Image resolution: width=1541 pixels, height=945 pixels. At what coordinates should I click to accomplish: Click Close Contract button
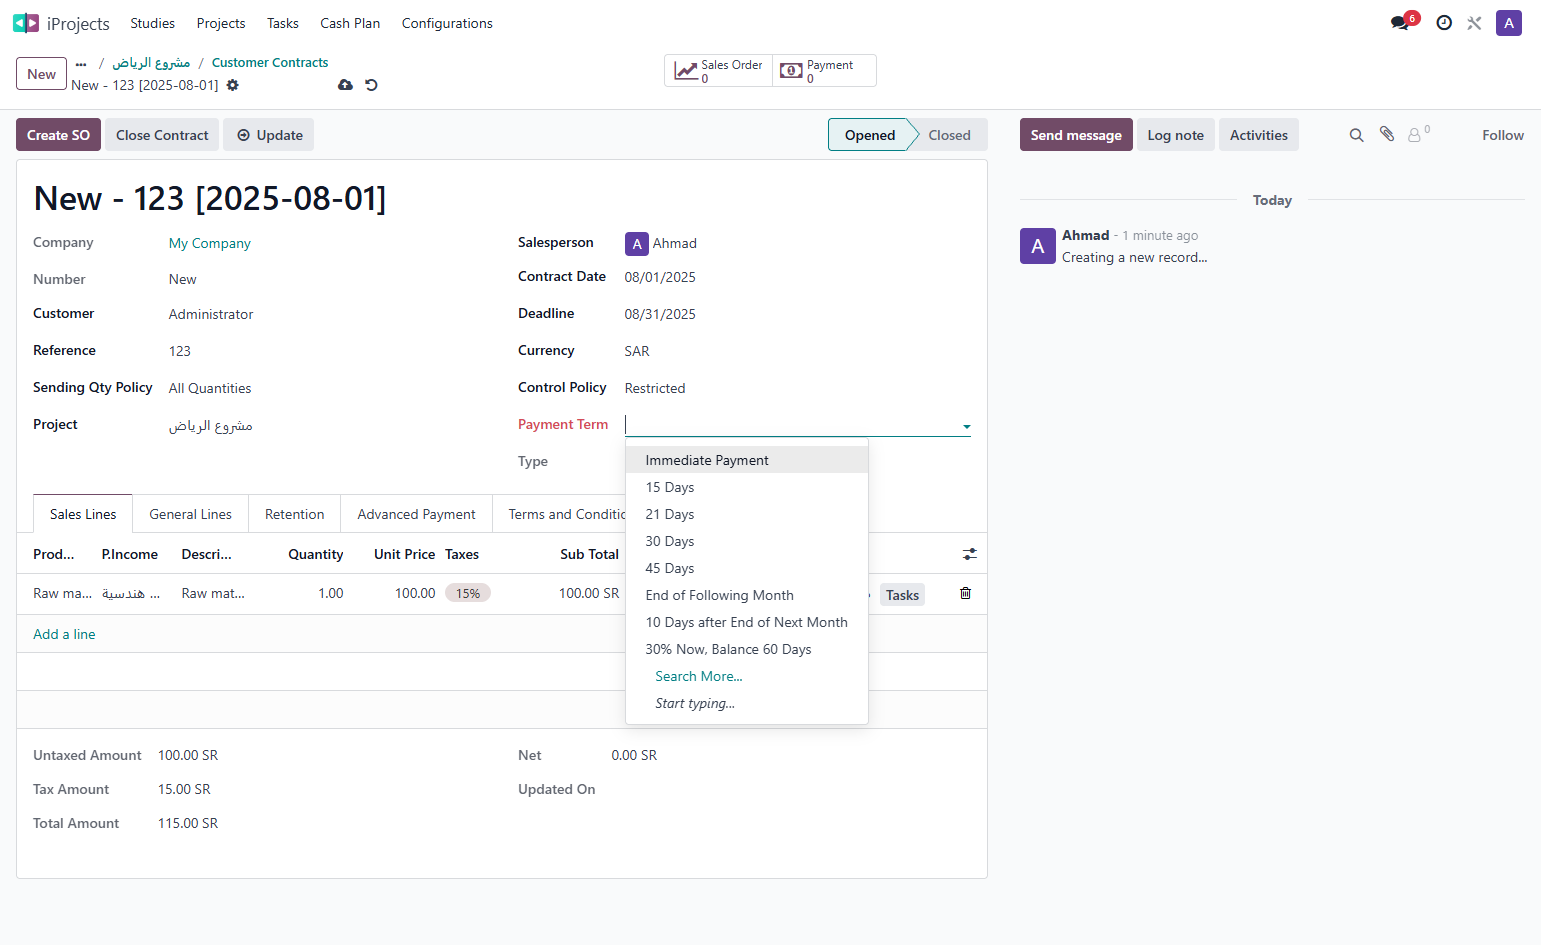[162, 135]
